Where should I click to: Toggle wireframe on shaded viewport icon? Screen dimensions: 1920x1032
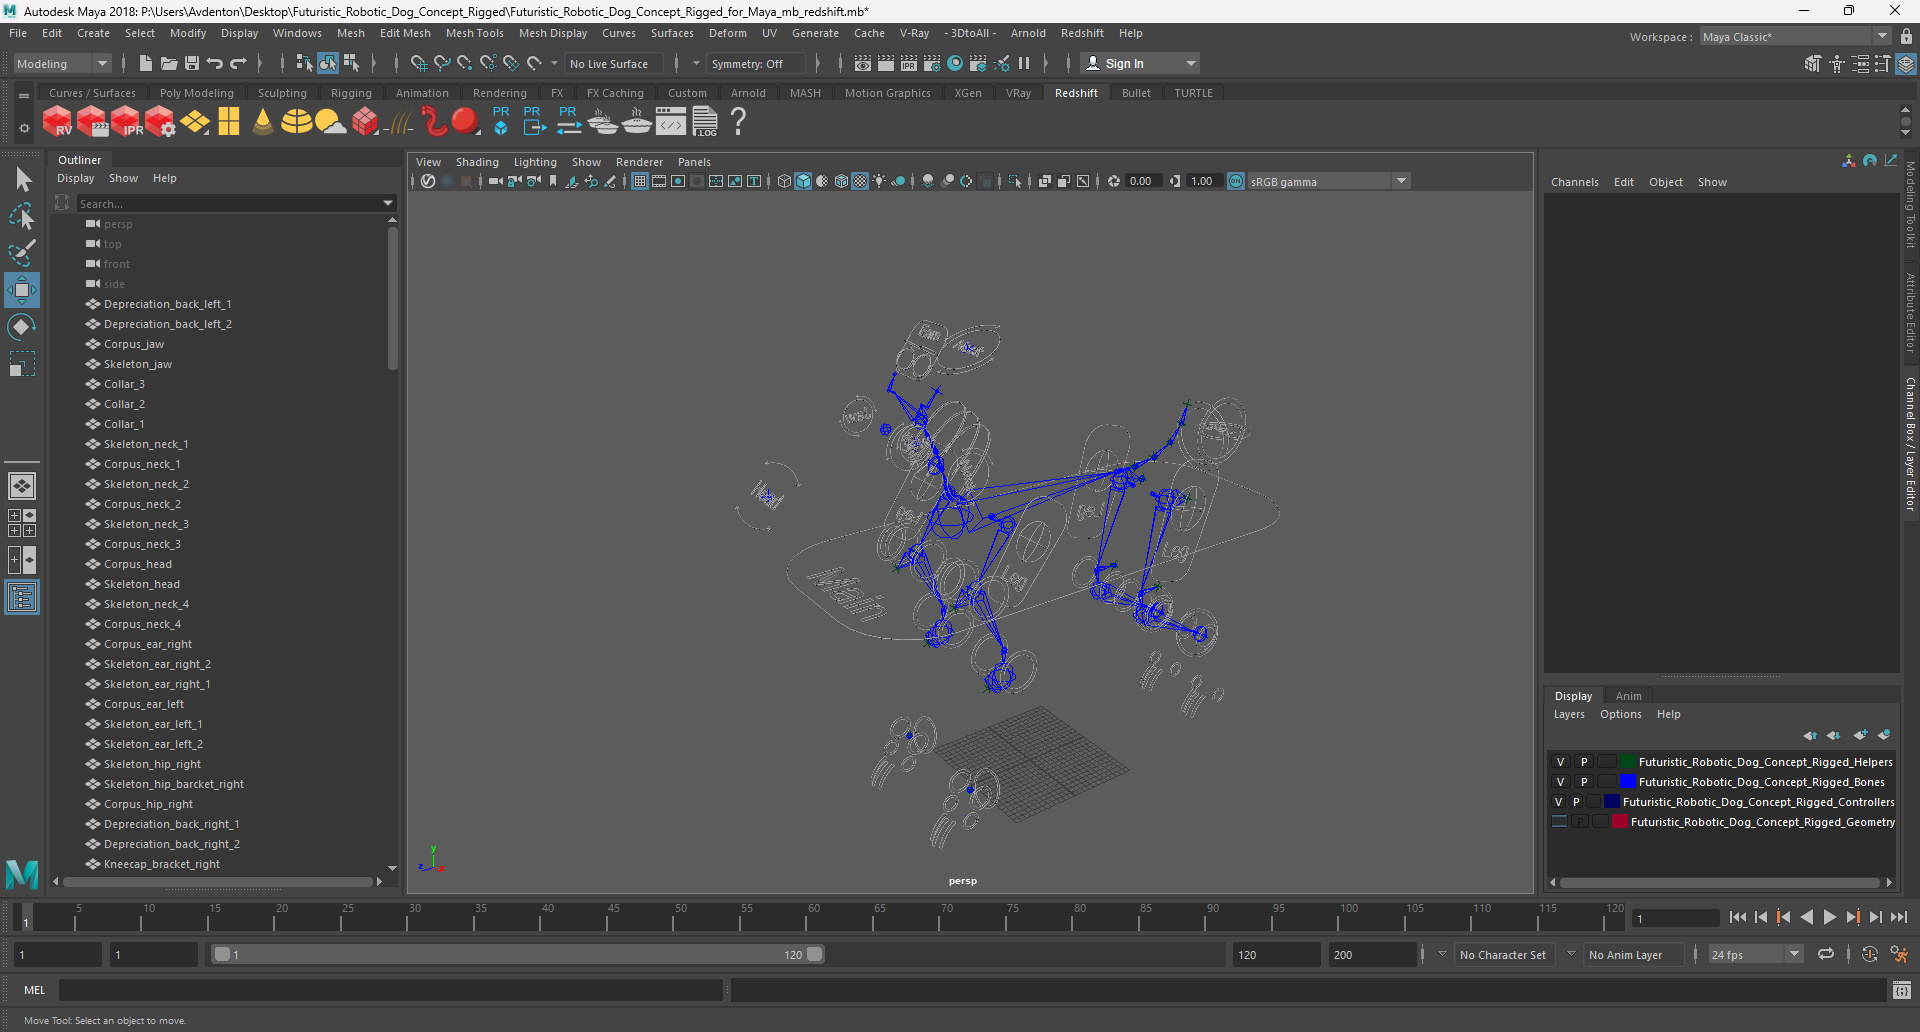pos(841,181)
